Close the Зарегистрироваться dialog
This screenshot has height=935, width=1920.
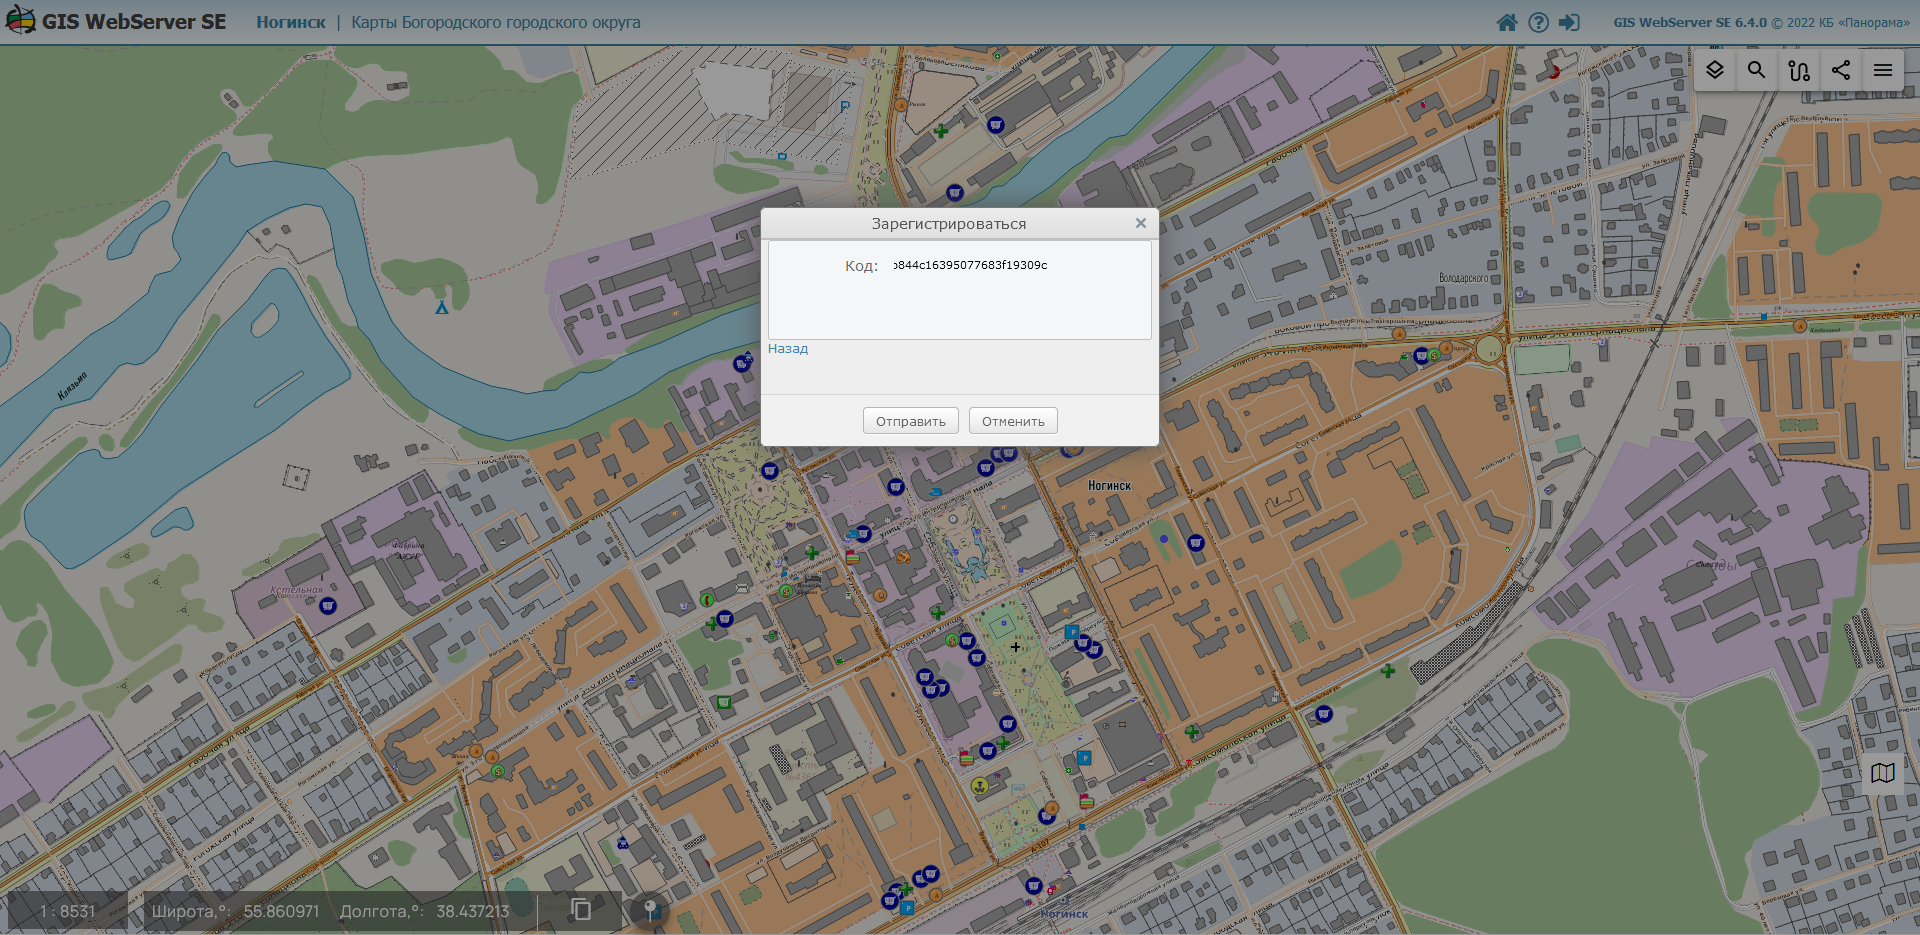[1140, 223]
